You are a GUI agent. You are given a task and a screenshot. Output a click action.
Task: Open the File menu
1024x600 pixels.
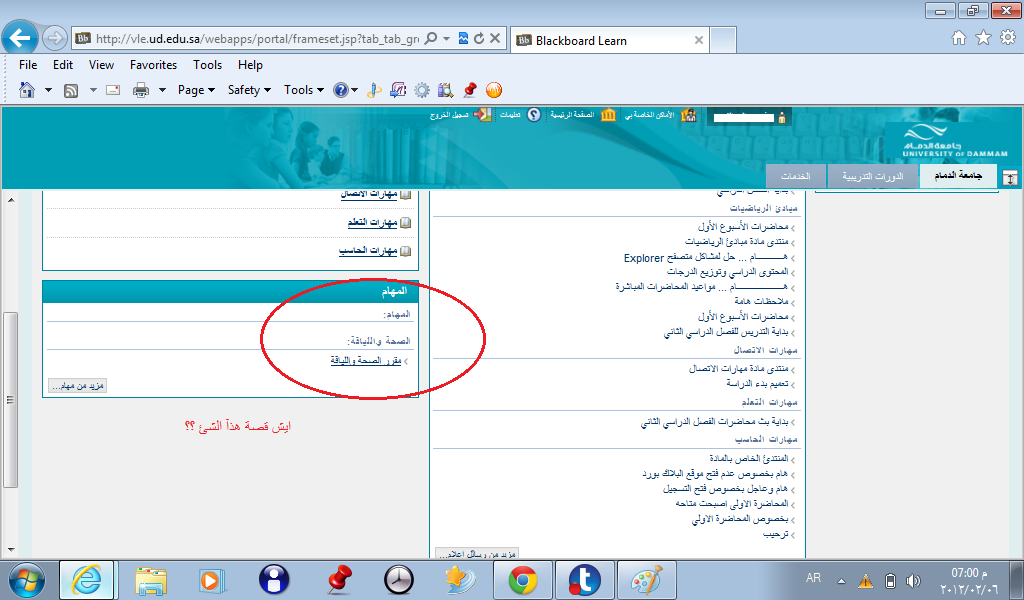pos(28,65)
